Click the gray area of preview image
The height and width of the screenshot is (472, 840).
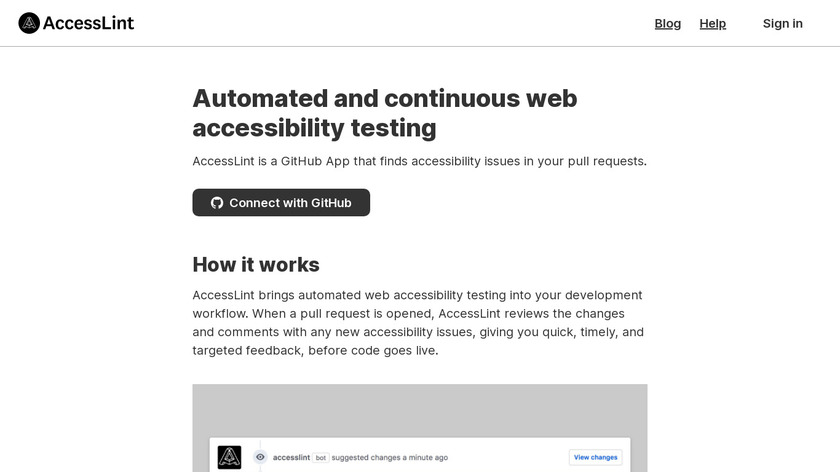click(420, 410)
